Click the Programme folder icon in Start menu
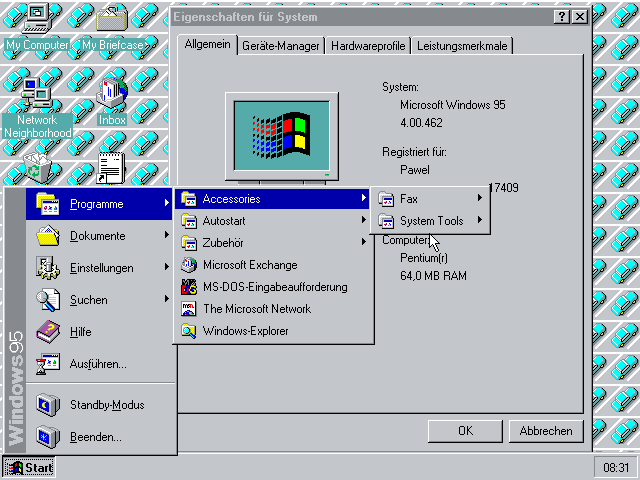 pyautogui.click(x=48, y=204)
